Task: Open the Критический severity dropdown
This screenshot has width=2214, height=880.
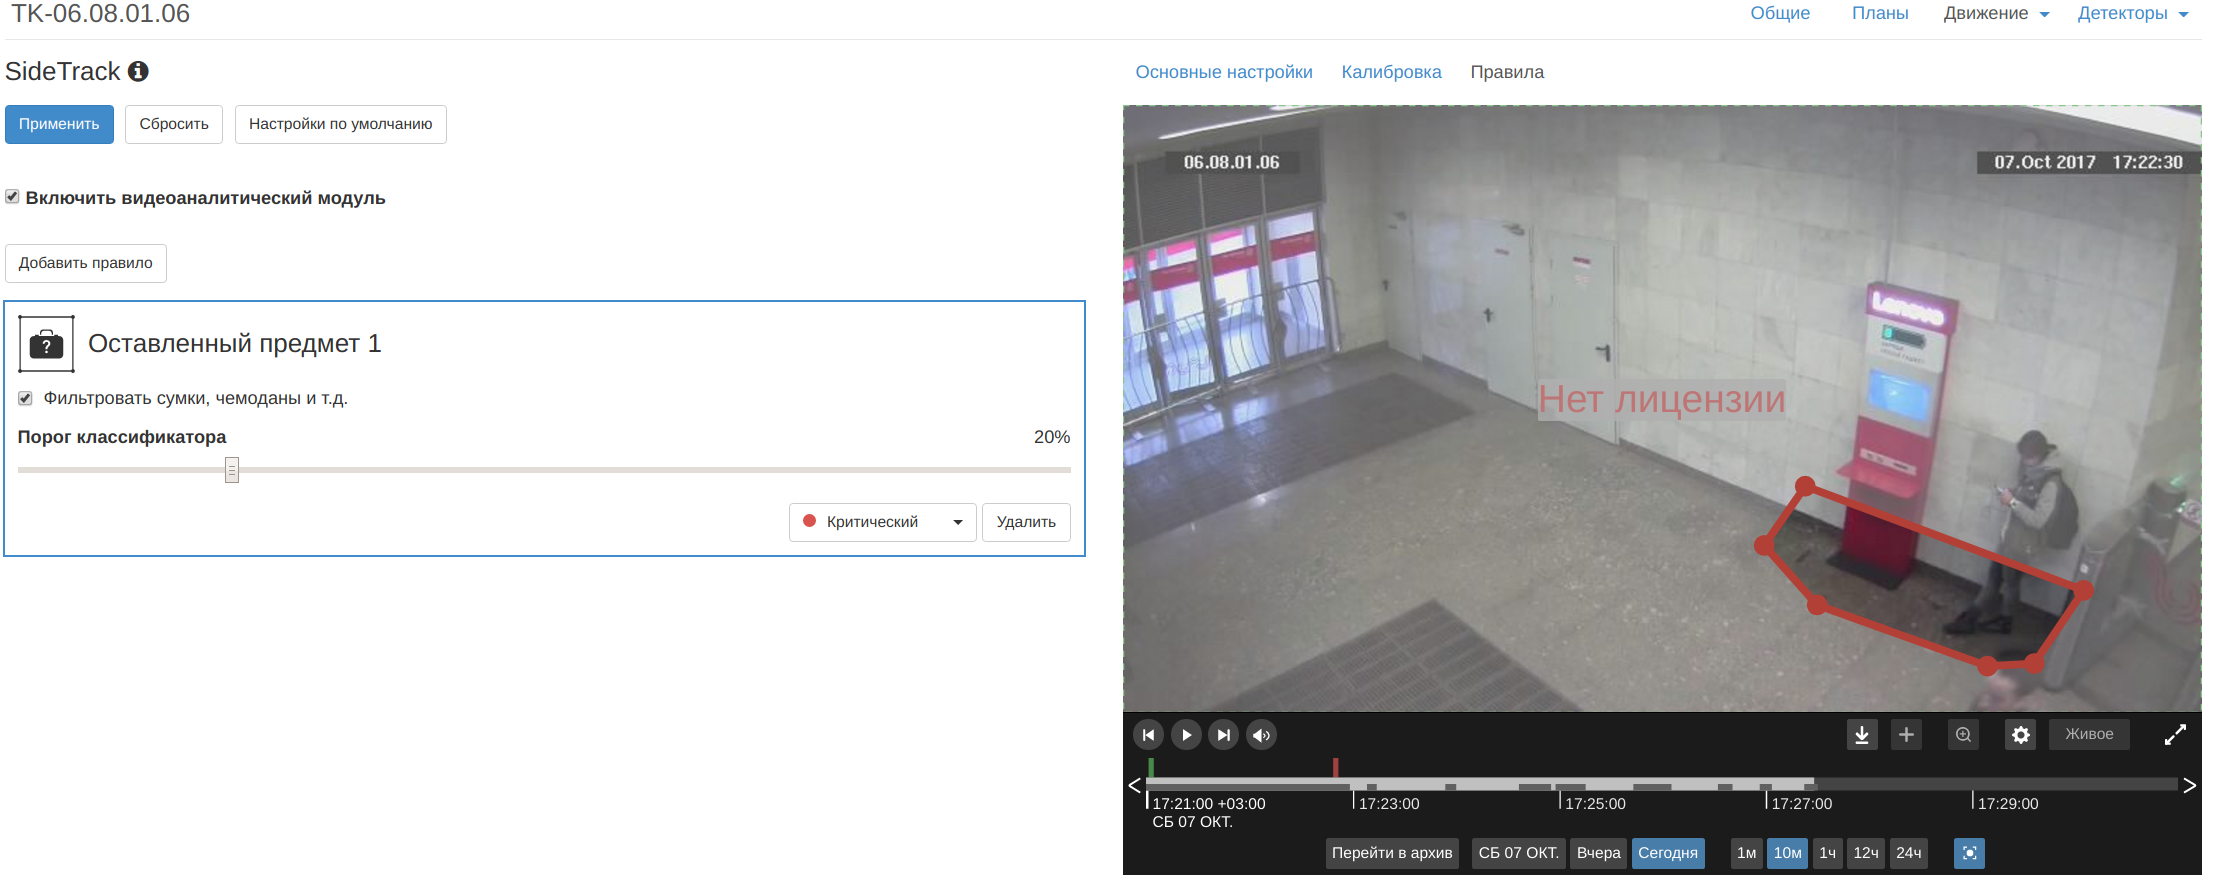Action: 882,522
